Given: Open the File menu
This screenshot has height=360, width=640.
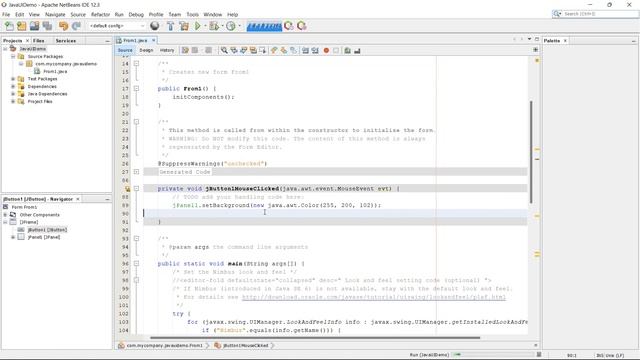Looking at the screenshot, I should 6,14.
